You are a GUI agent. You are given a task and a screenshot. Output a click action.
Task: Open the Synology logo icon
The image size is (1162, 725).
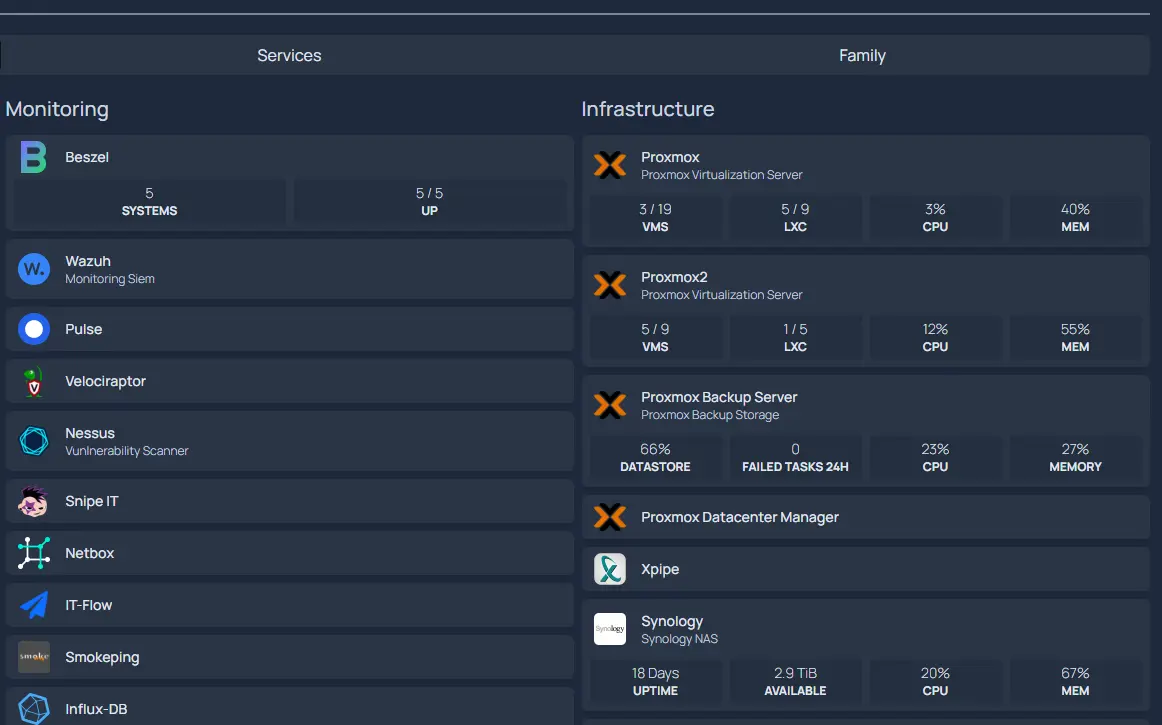(610, 629)
